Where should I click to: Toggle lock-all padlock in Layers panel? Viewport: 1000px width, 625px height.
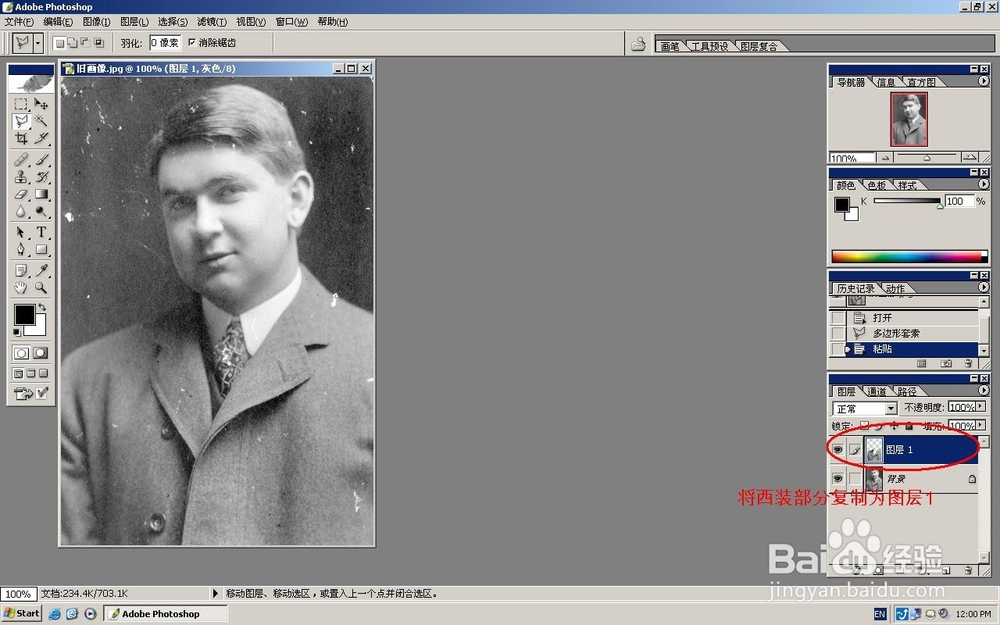909,425
